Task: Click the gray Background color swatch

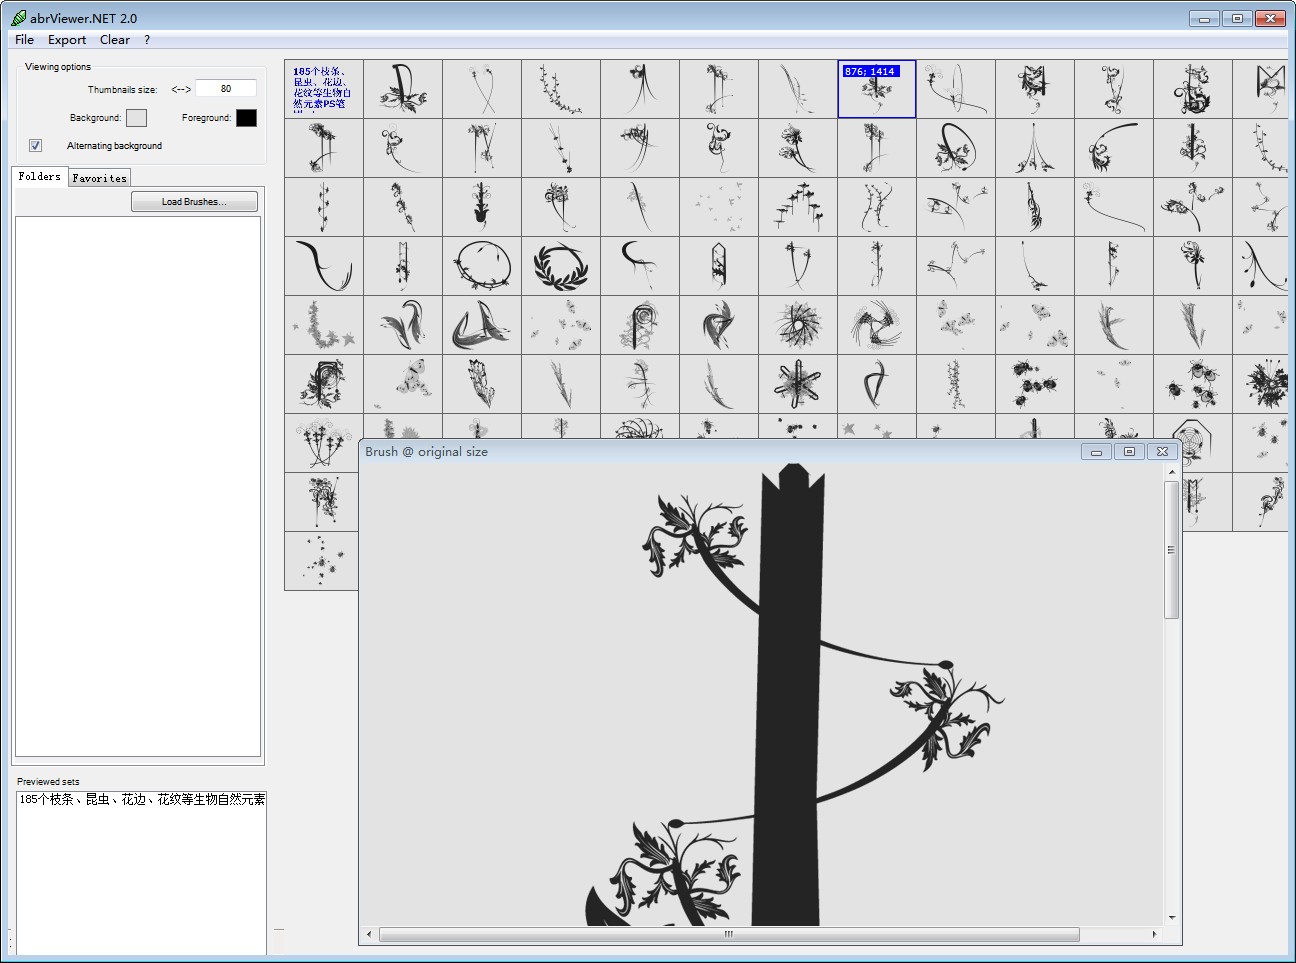Action: pos(137,118)
